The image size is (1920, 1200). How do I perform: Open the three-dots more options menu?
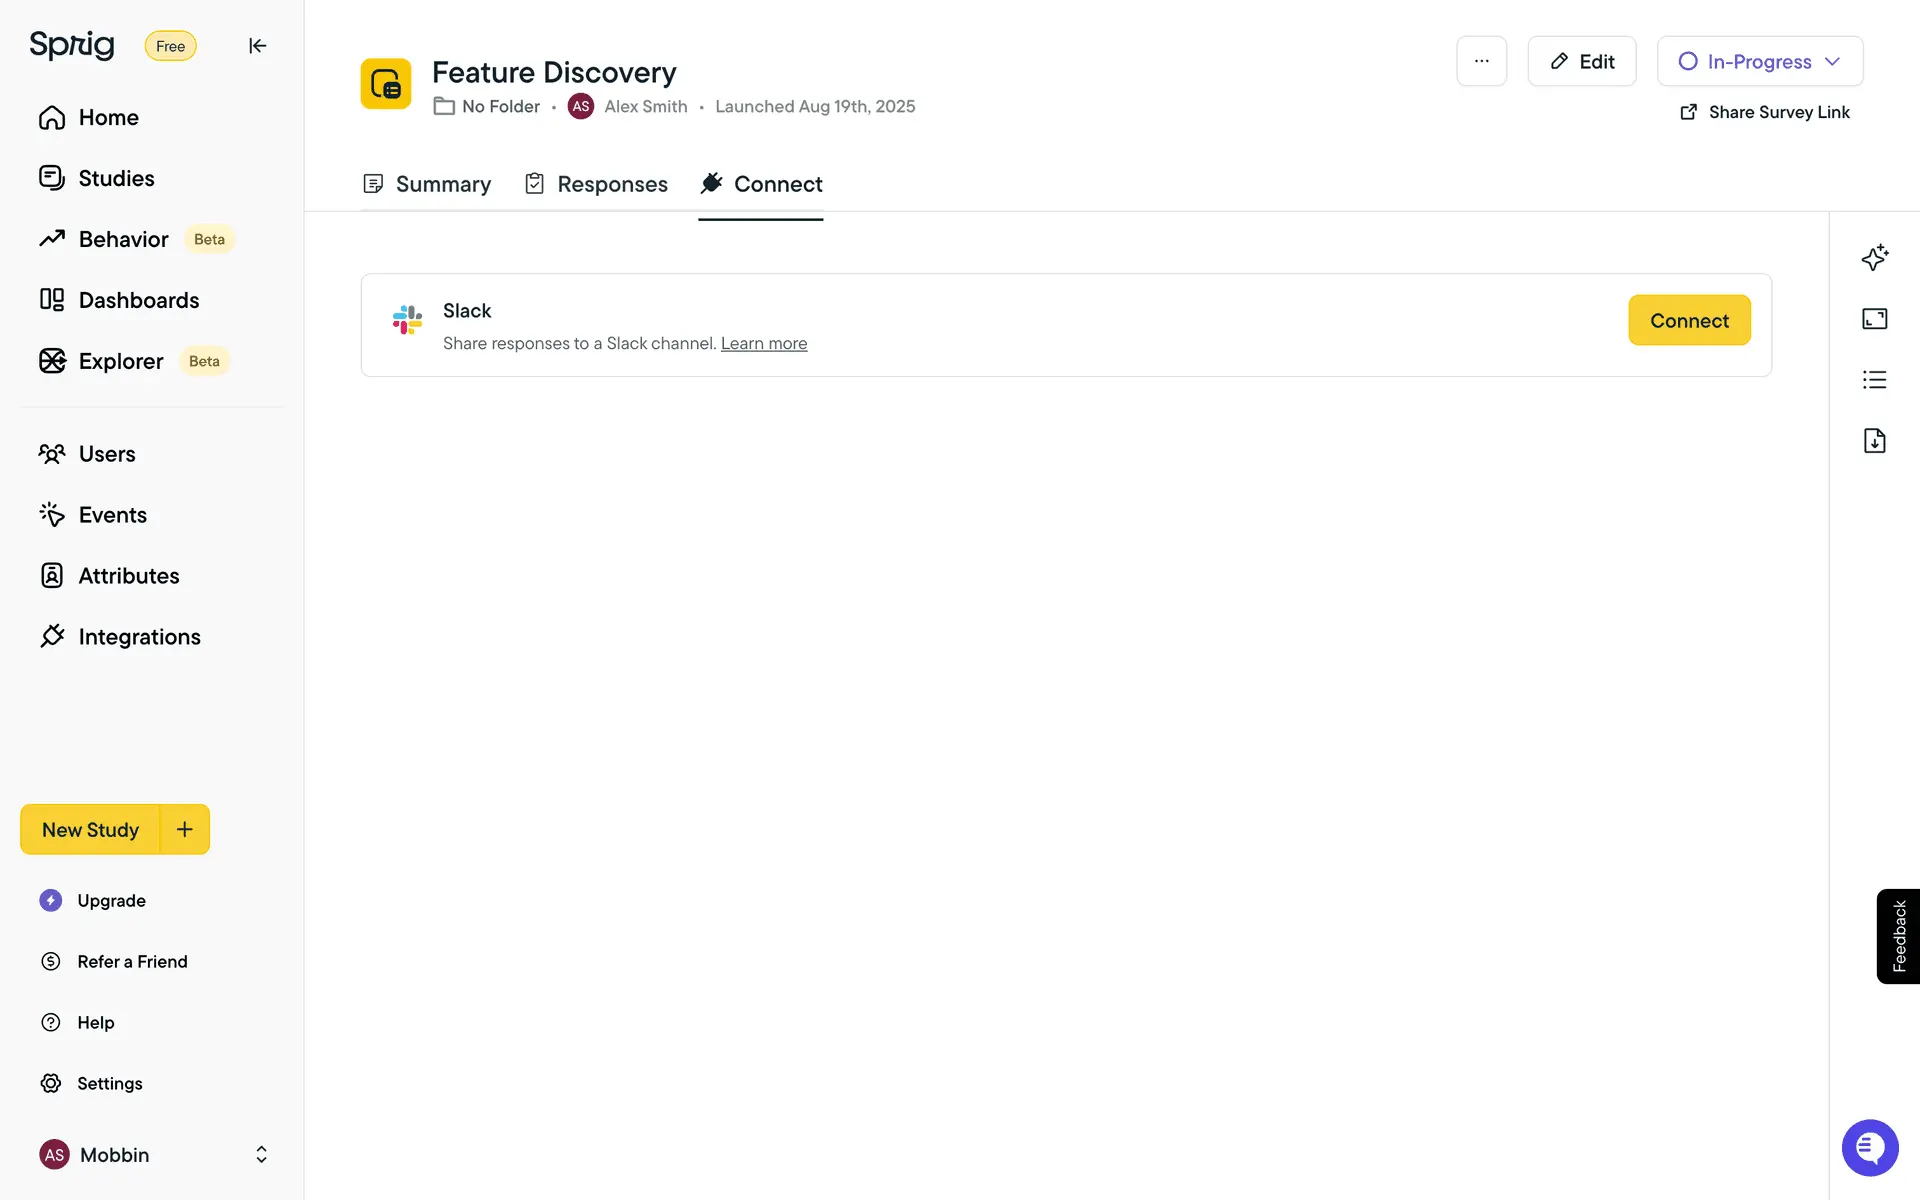(1481, 61)
